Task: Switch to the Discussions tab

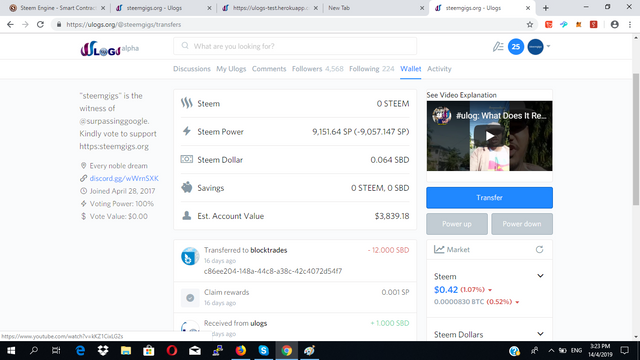Action: (192, 69)
